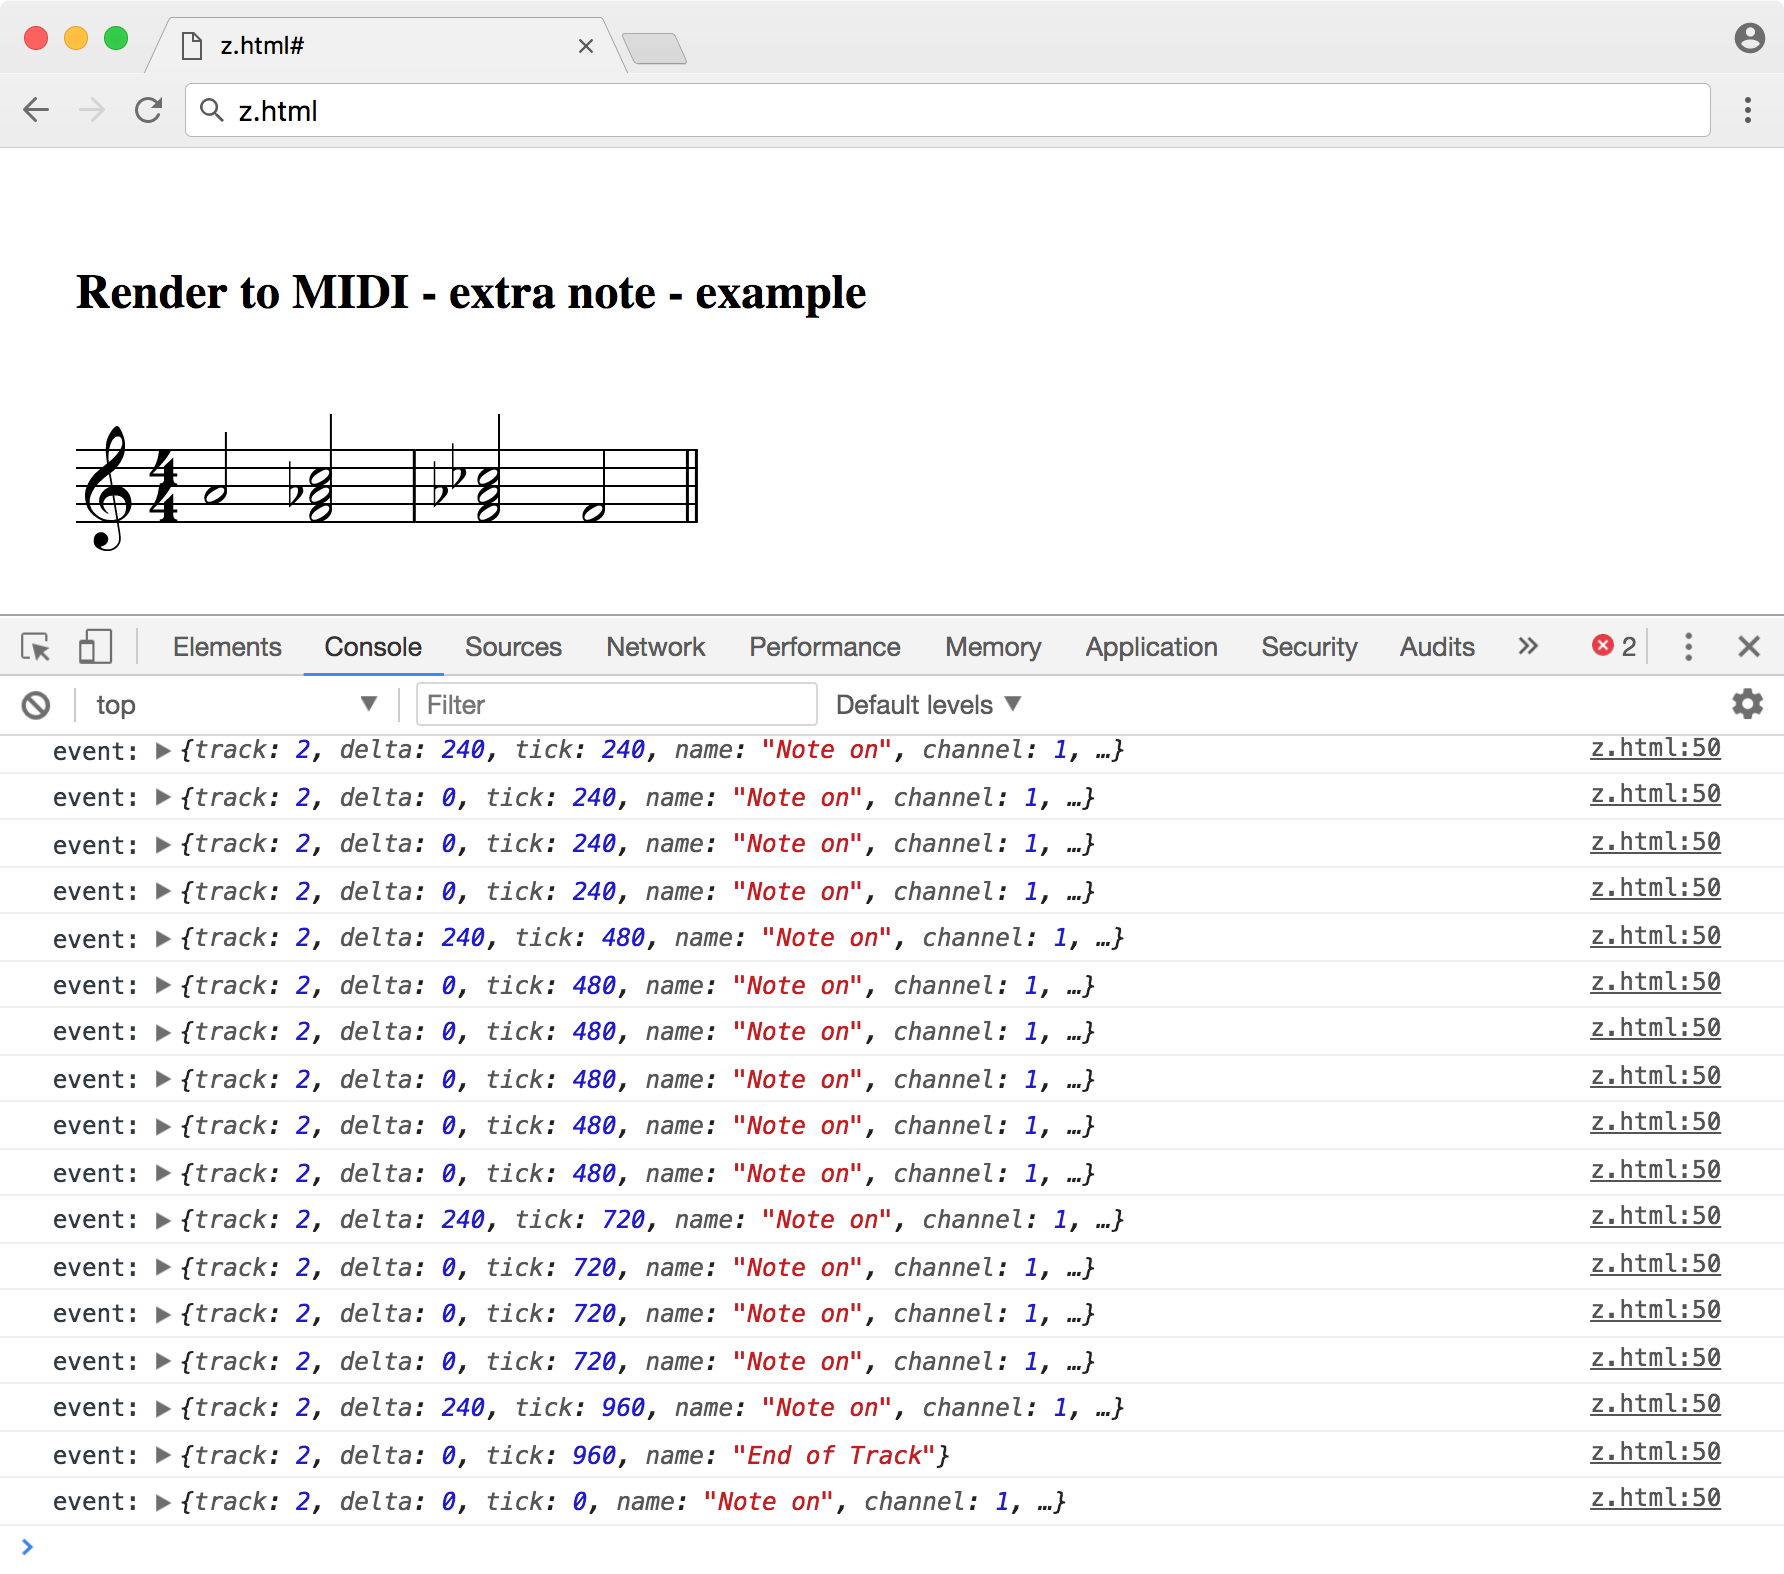Viewport: 1784px width, 1574px height.
Task: Focus the console Filter field
Action: 615,704
